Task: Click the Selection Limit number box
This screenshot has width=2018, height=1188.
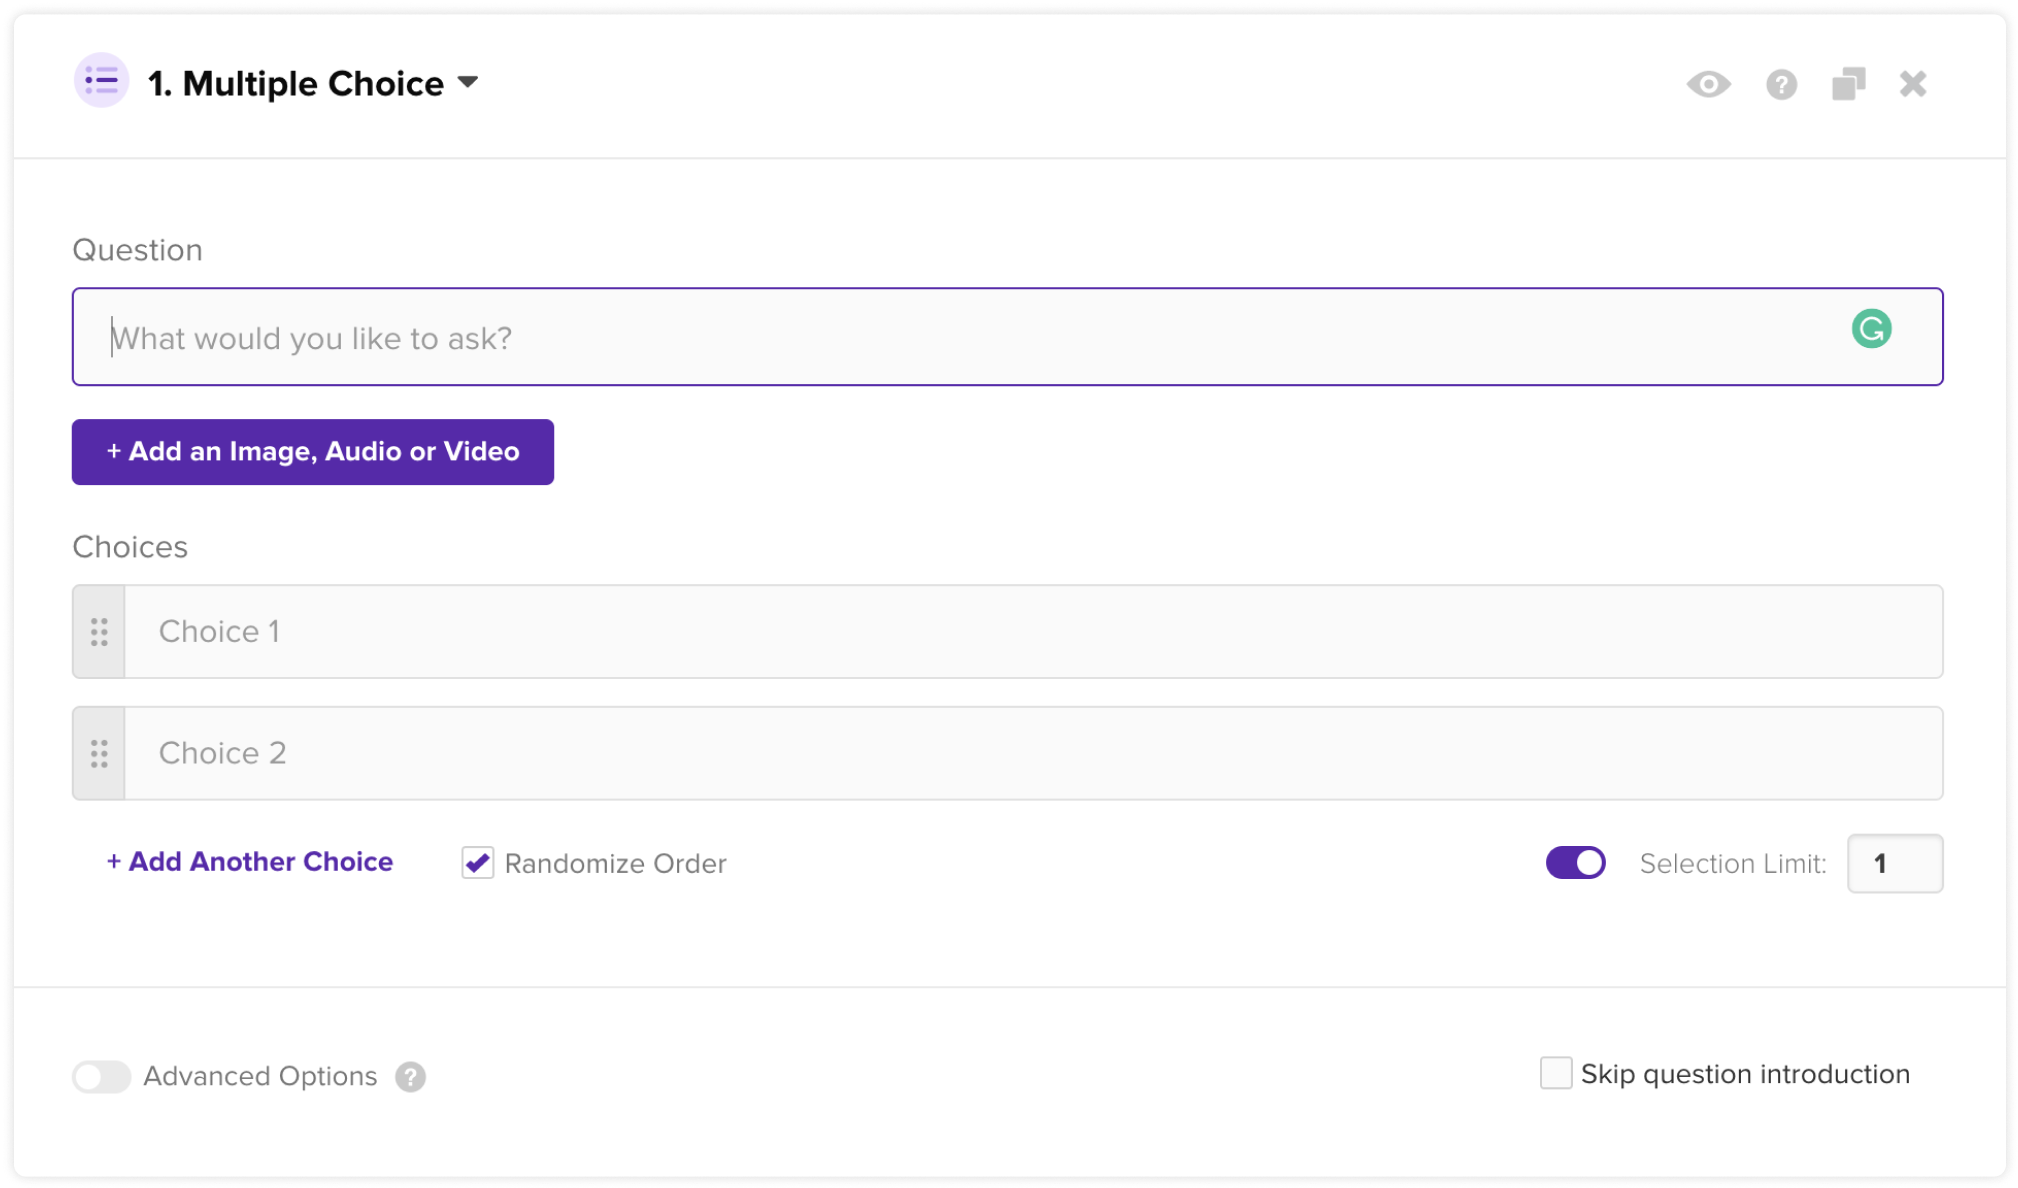Action: coord(1894,864)
